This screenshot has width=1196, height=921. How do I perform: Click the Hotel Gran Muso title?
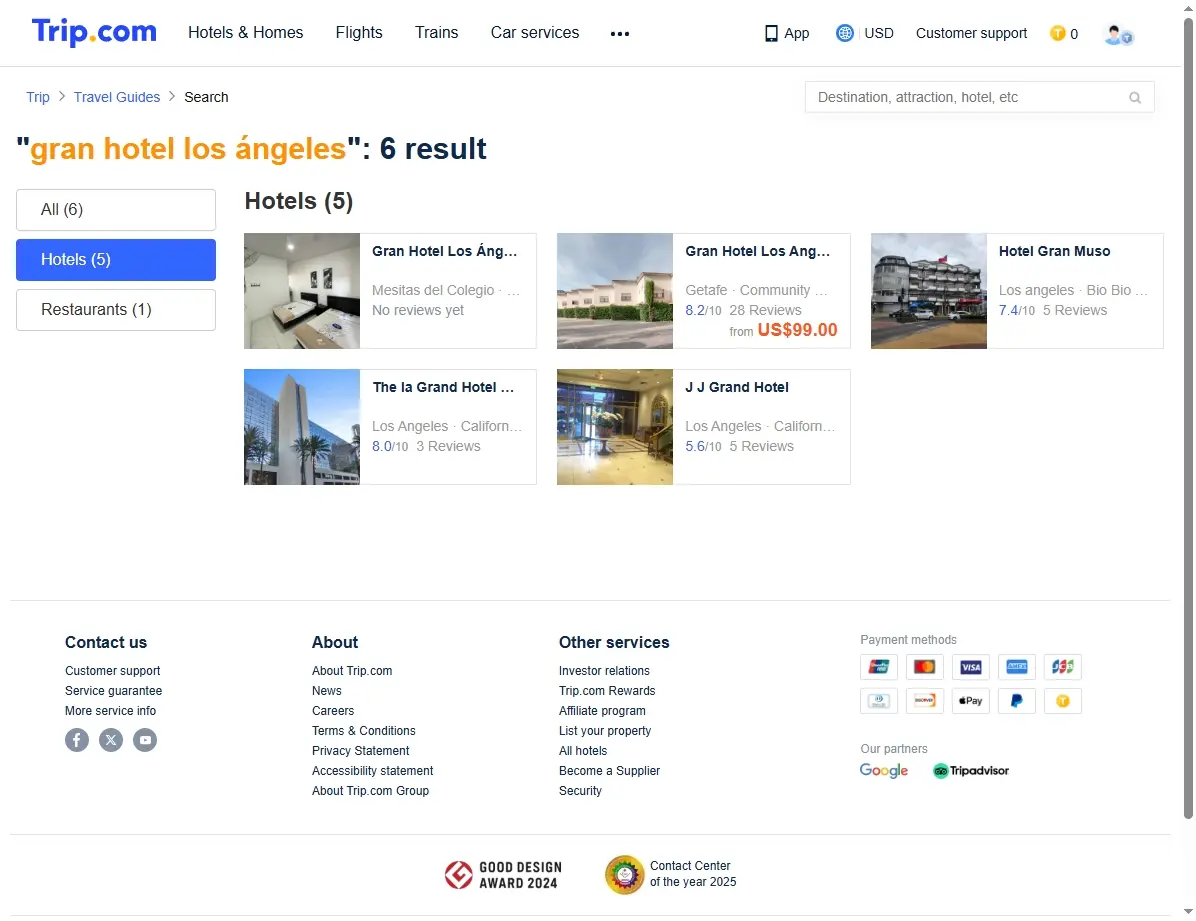click(1054, 252)
